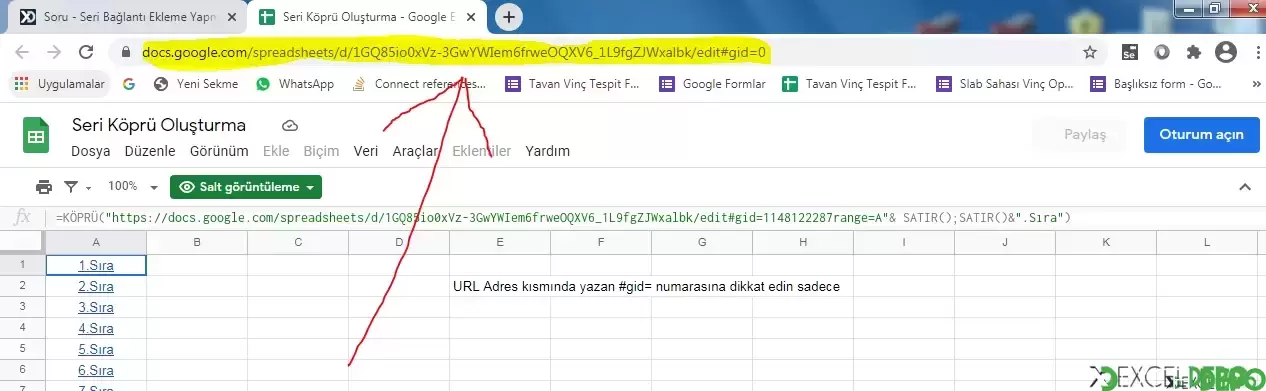Select row 1 header
The width and height of the screenshot is (1266, 391).
(23, 265)
